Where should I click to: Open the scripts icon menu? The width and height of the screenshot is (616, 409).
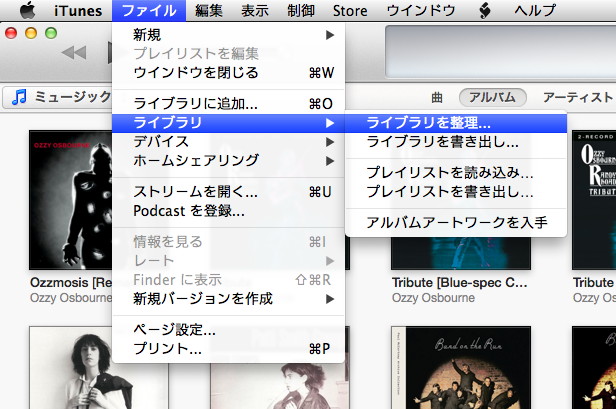tap(485, 11)
